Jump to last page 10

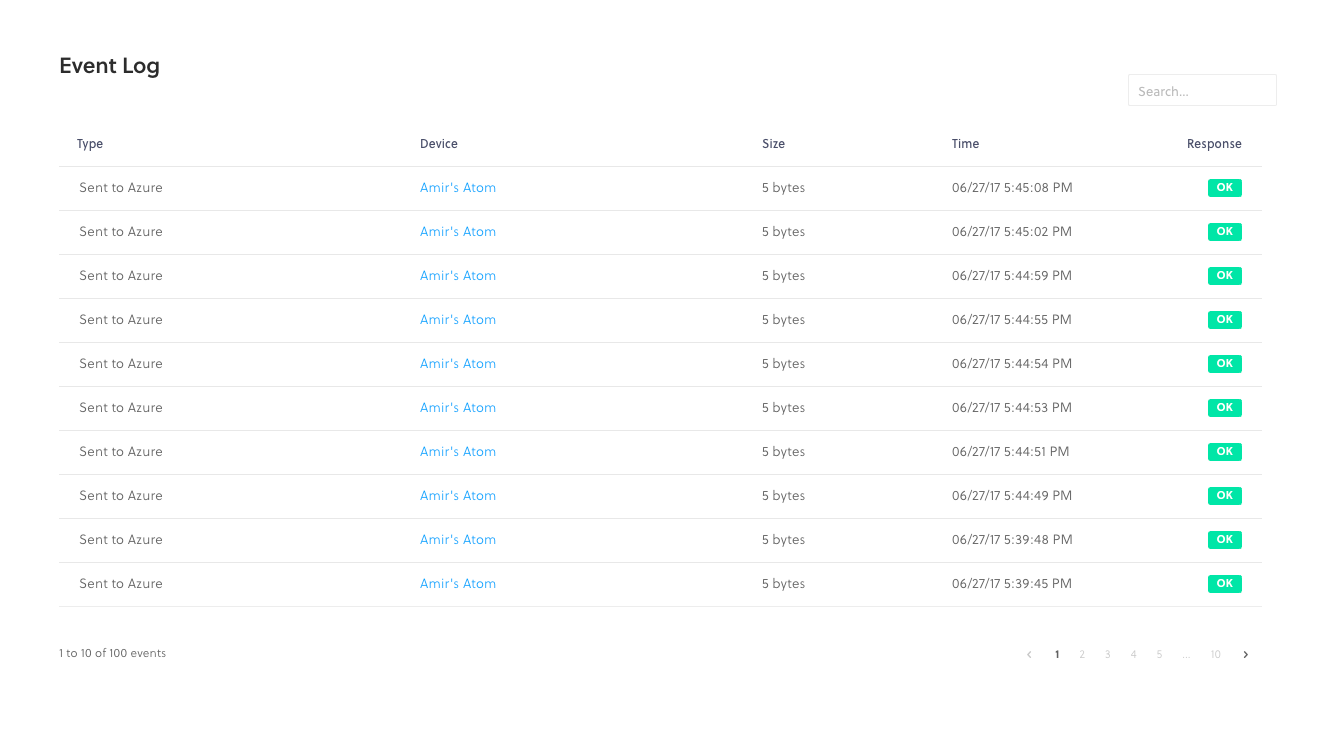click(1215, 655)
